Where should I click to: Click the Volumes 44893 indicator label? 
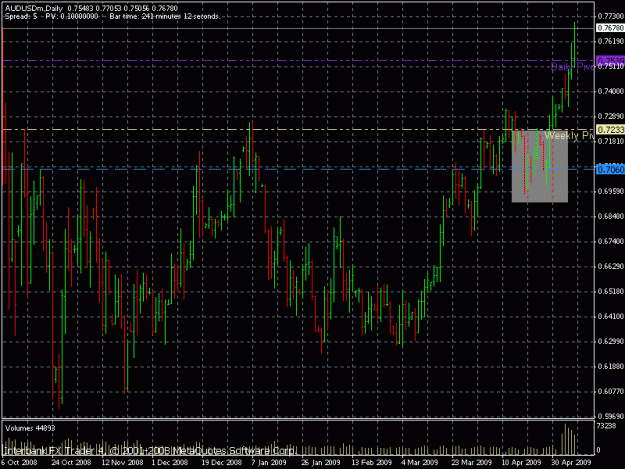(x=30, y=428)
